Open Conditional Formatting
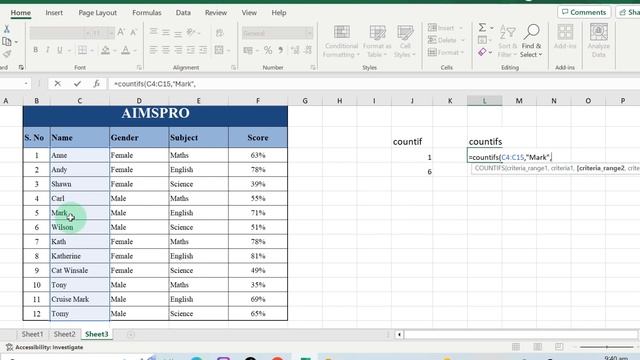Screen dimensions: 640x360 (341, 41)
